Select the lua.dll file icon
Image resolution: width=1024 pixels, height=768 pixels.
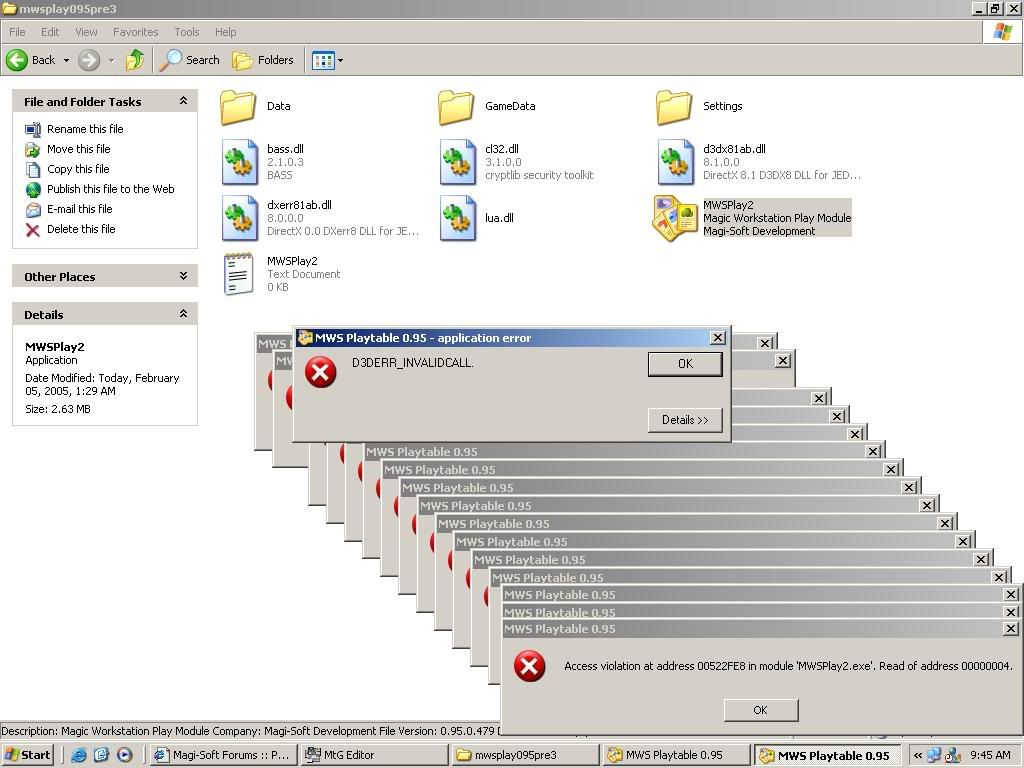point(456,218)
